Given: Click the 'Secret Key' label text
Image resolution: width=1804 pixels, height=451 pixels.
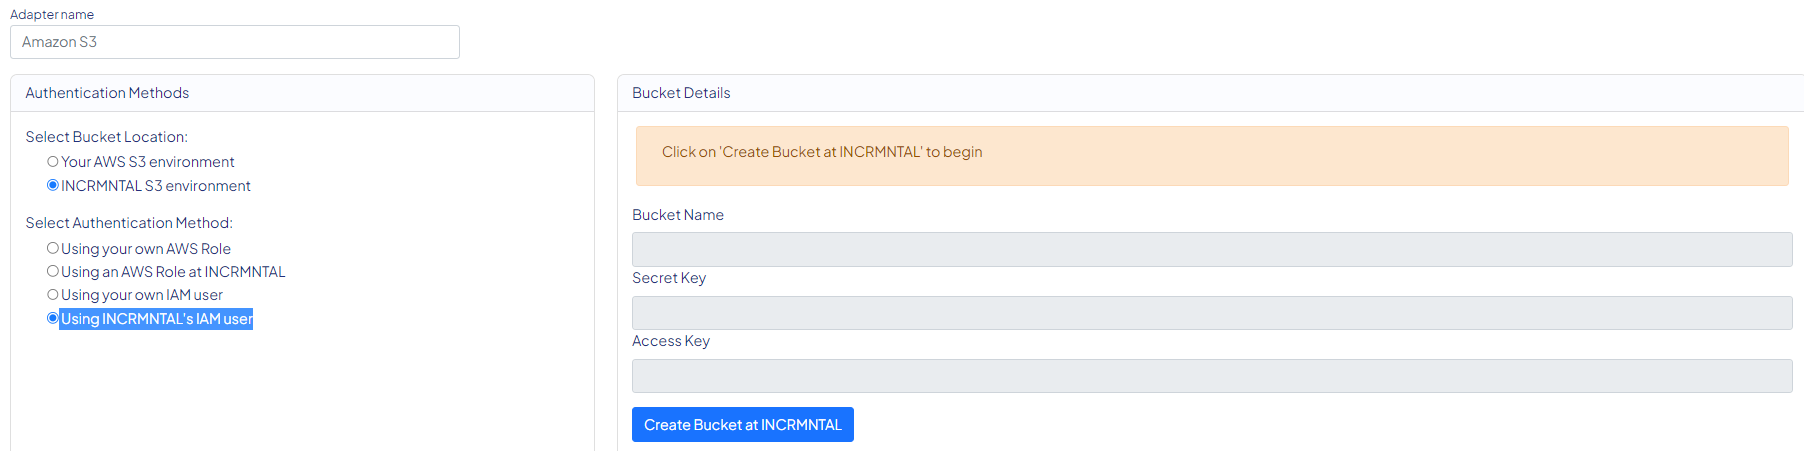Looking at the screenshot, I should 669,278.
